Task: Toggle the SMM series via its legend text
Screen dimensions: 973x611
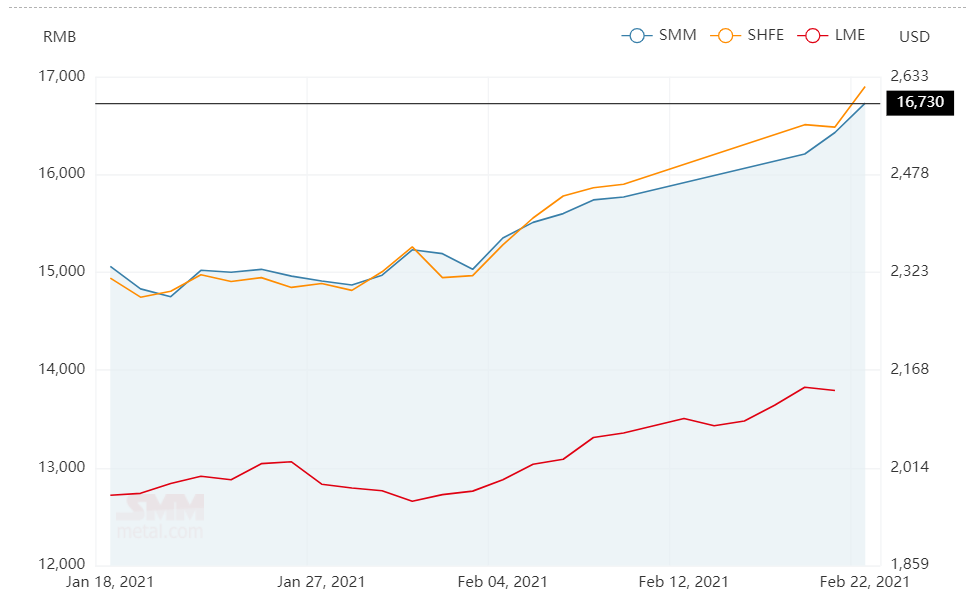Action: tap(676, 36)
